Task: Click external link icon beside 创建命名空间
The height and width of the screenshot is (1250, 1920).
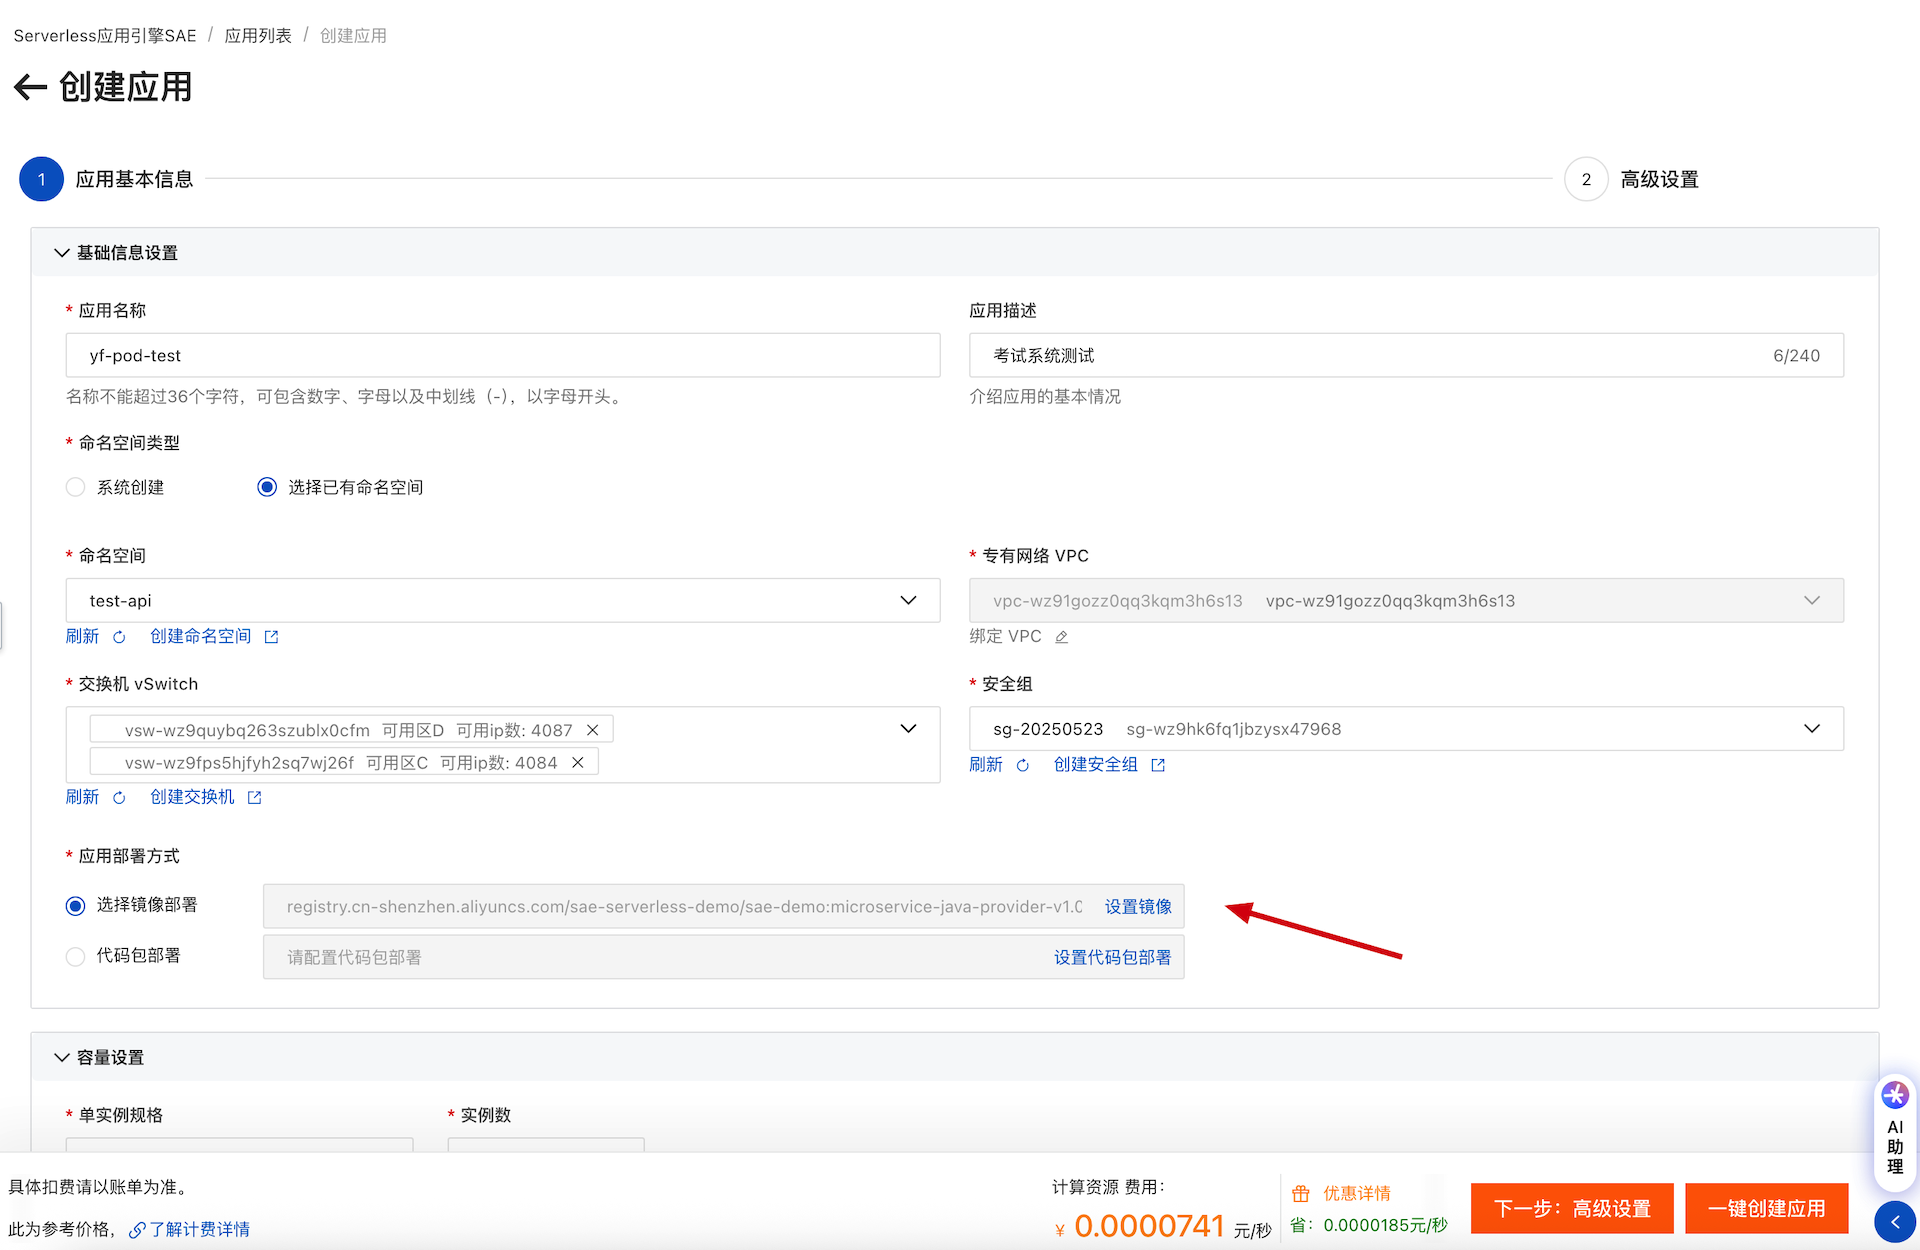Action: click(x=271, y=637)
